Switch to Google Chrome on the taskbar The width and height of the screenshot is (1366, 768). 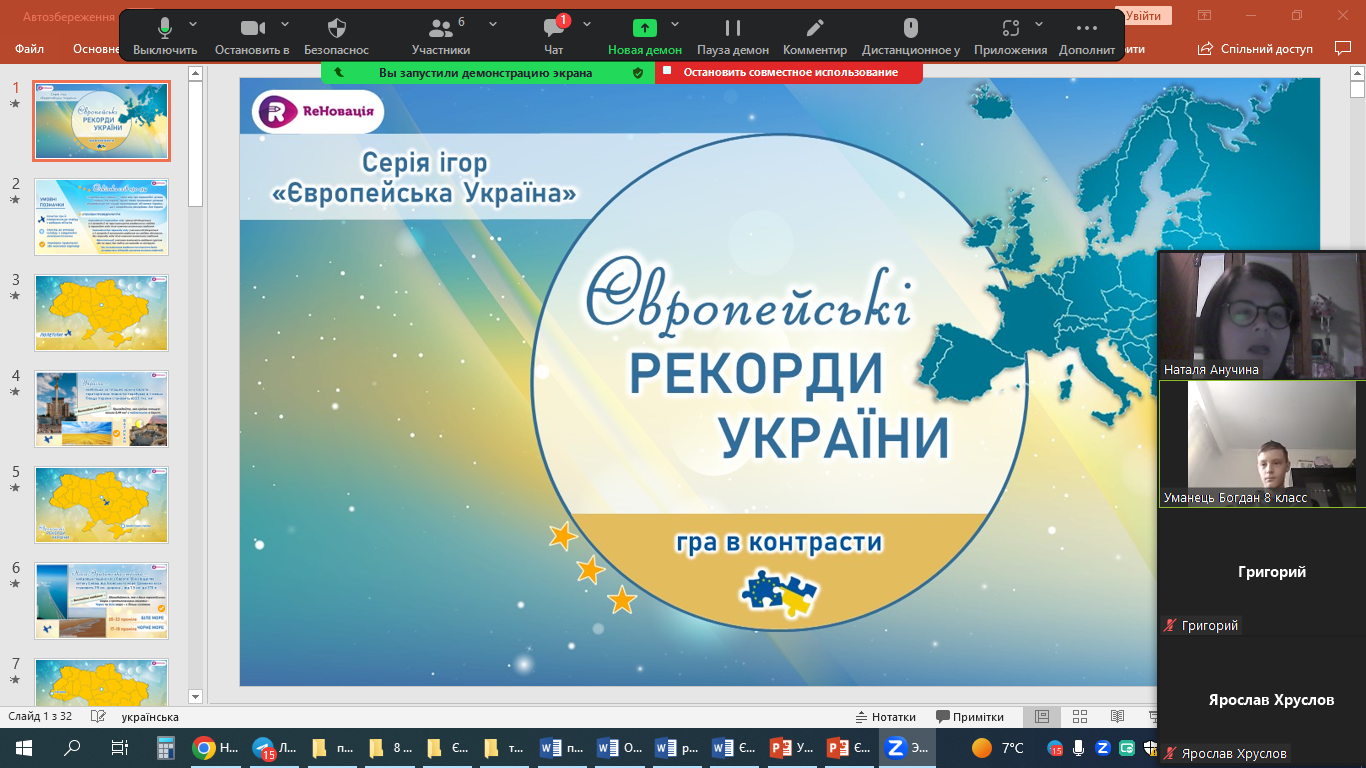click(215, 748)
